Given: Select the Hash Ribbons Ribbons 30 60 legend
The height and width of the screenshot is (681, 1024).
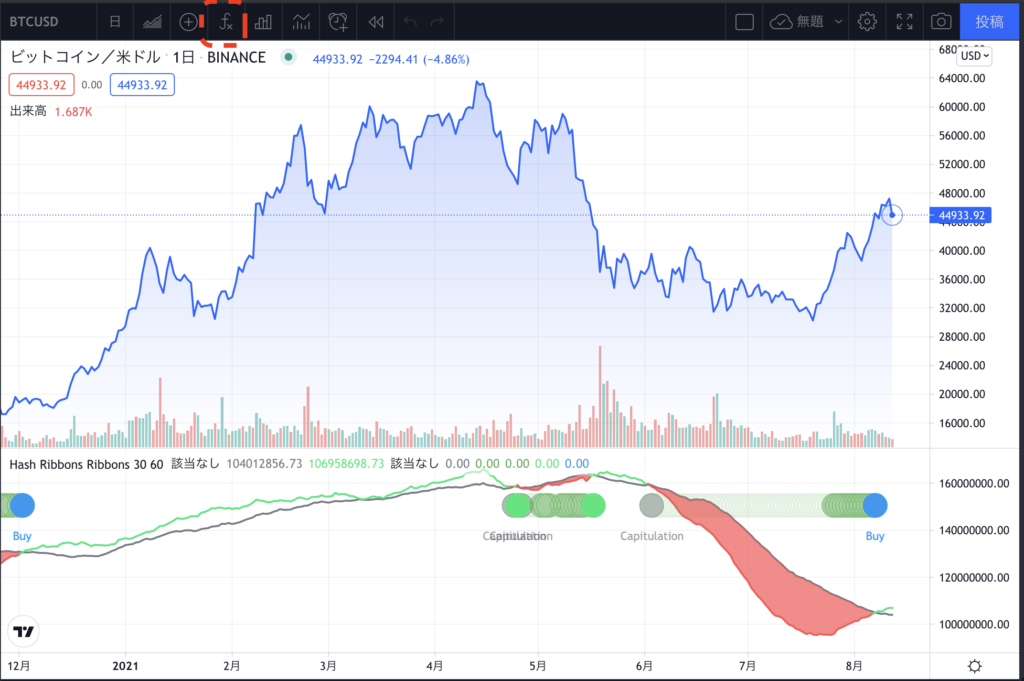Looking at the screenshot, I should click(x=86, y=464).
